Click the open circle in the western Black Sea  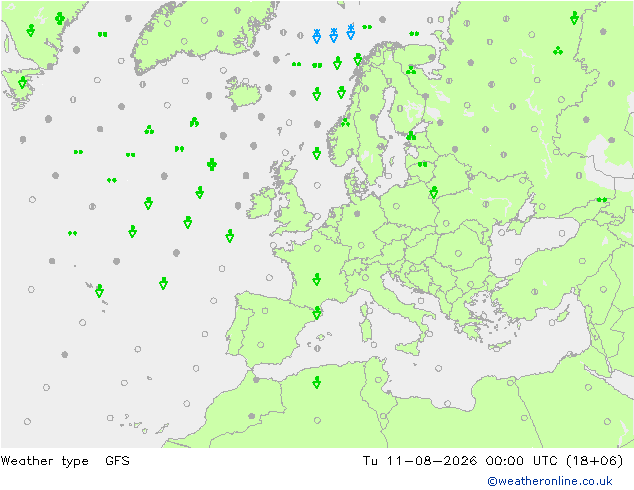pyautogui.click(x=502, y=232)
